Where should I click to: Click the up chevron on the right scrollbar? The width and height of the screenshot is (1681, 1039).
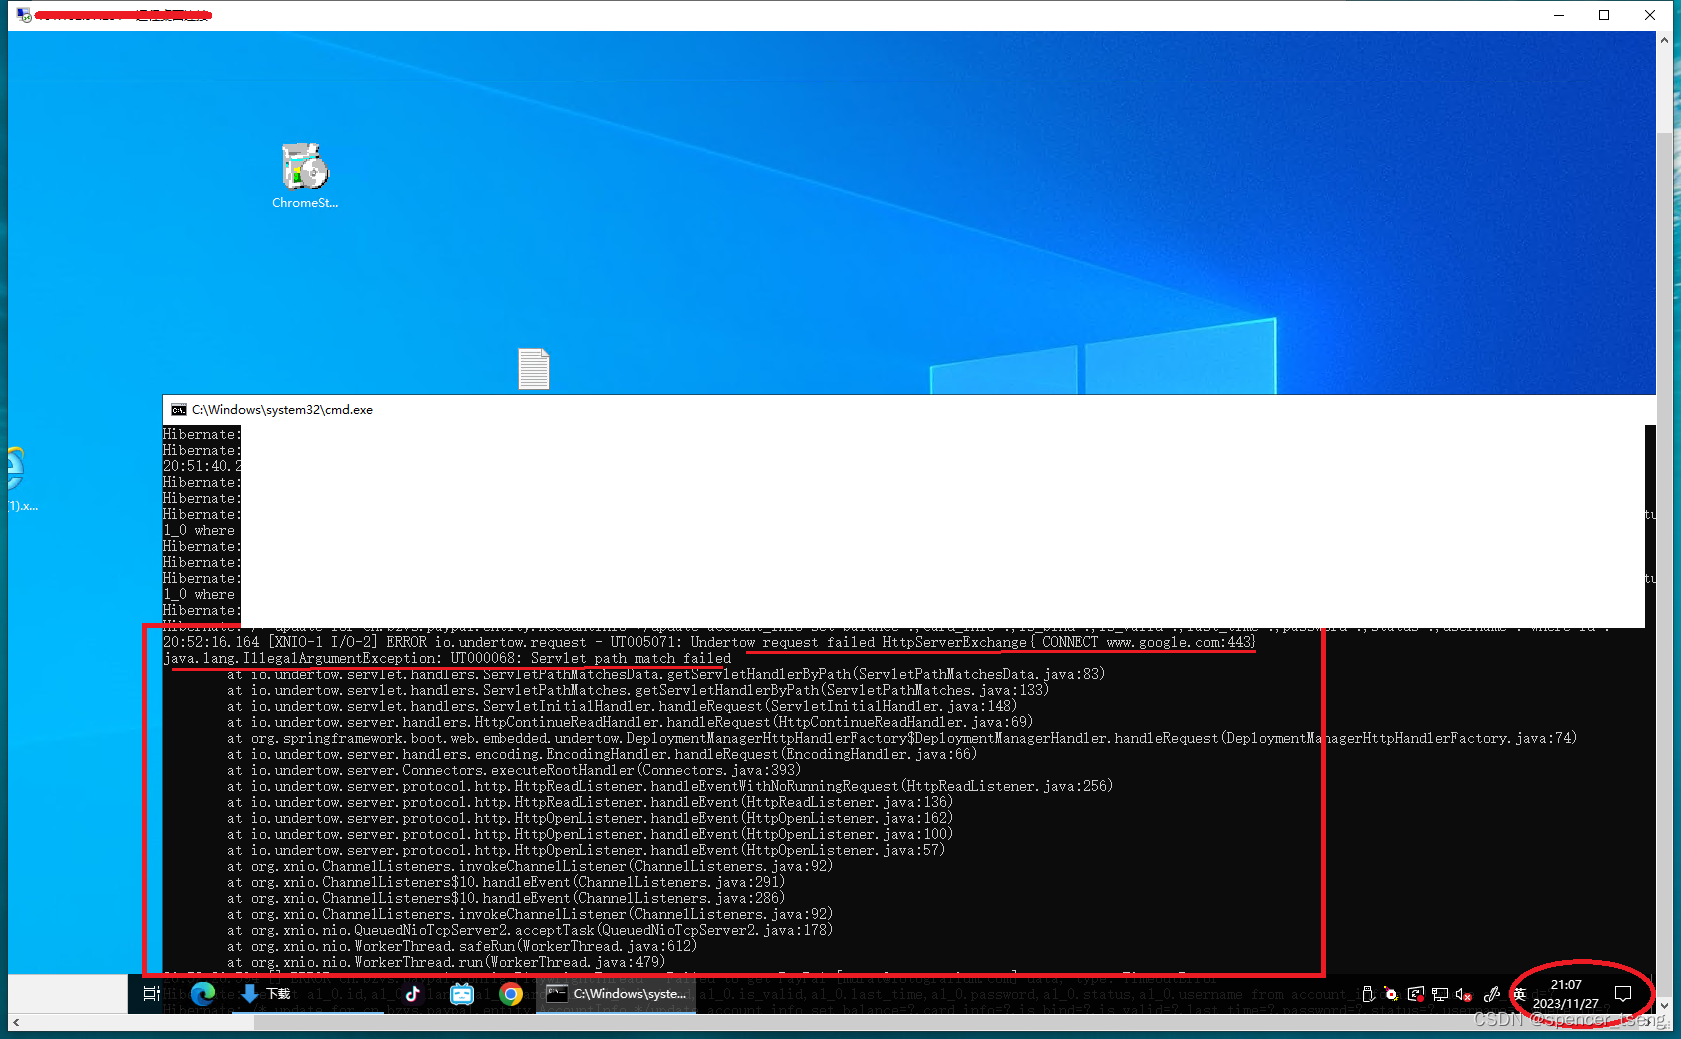tap(1665, 39)
